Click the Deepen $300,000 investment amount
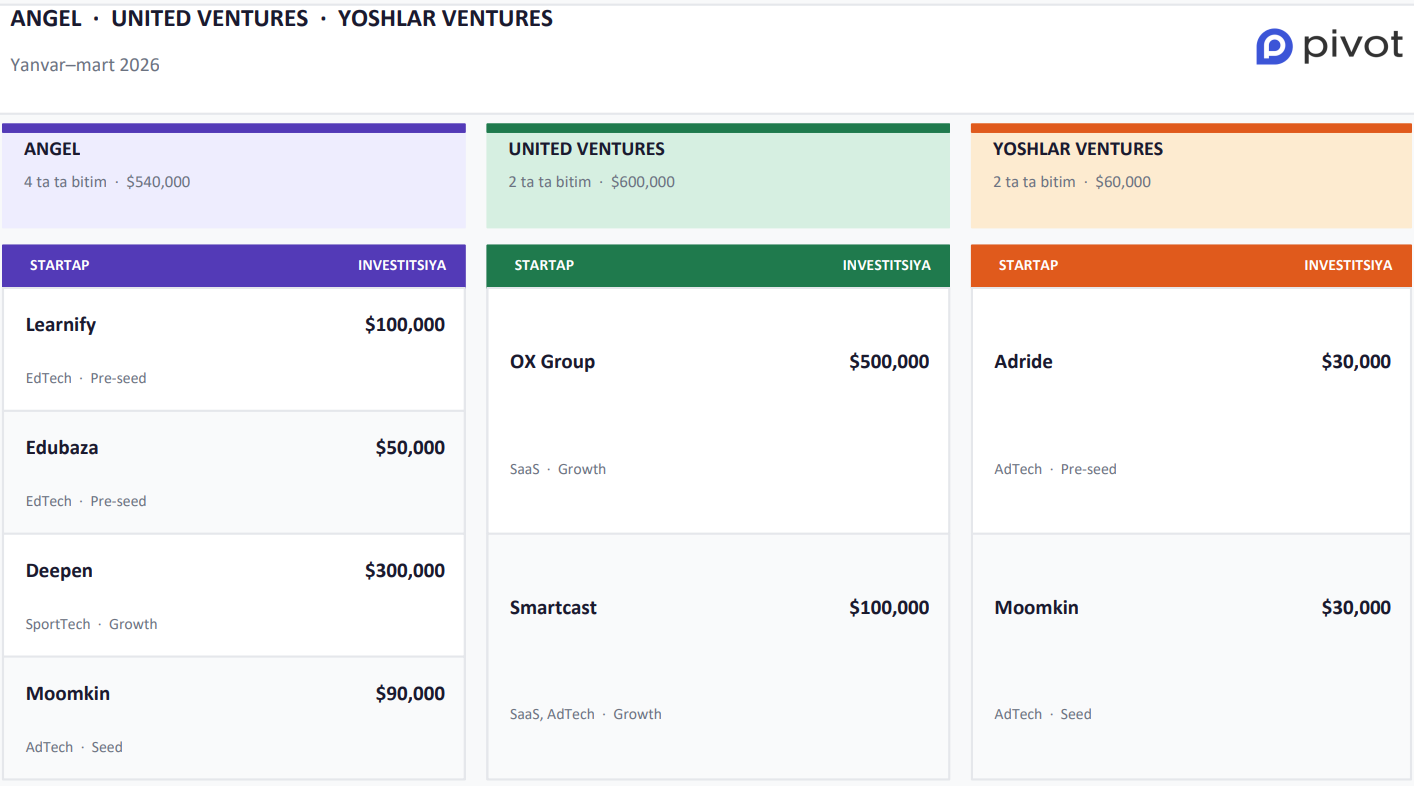 [405, 571]
